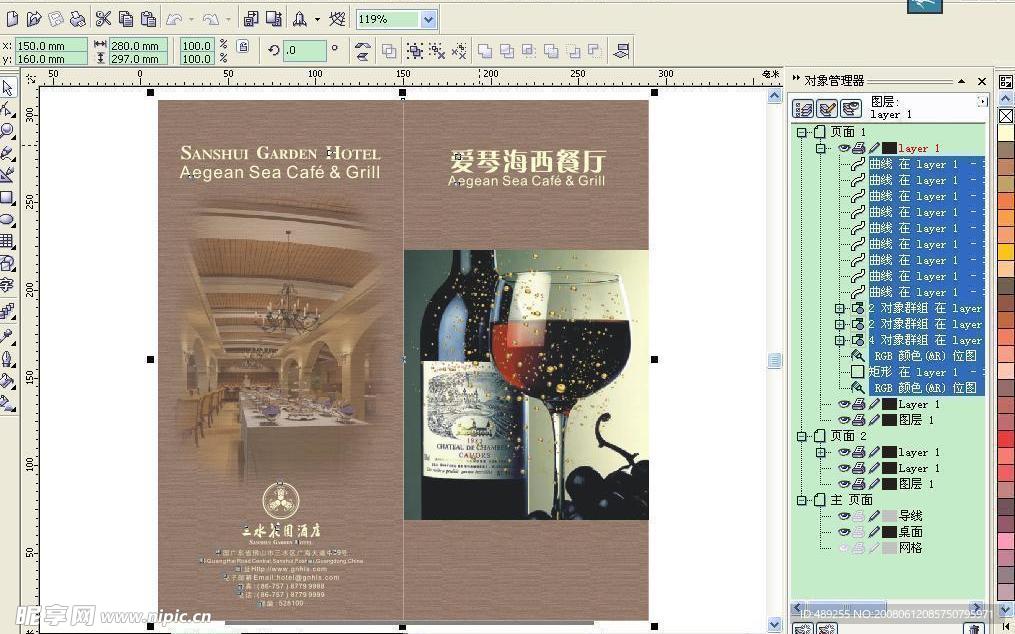Screen dimensions: 1015x634
Task: Click the Export icon
Action: click(274, 19)
